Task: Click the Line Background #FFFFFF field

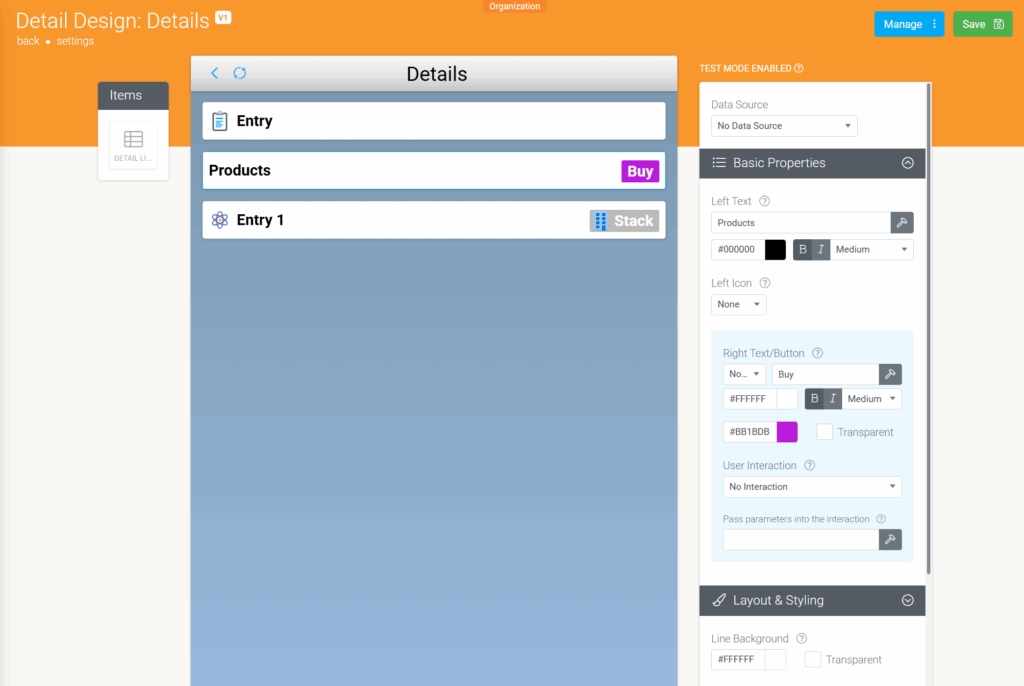Action: click(x=738, y=660)
